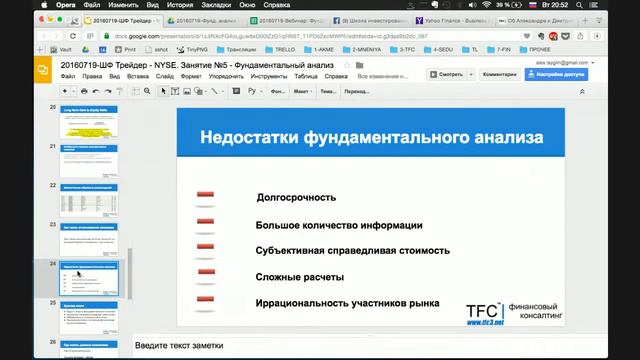Screen dimensions: 640x360
Task: Click the Insert comment icon
Action: 236,91
